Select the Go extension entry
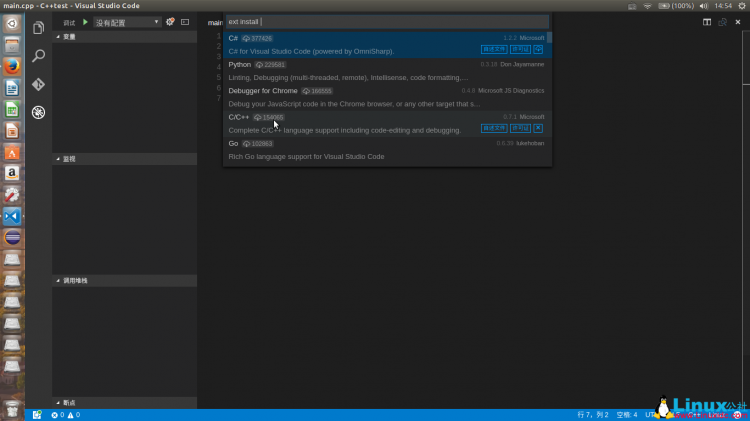The image size is (750, 421). [387, 150]
